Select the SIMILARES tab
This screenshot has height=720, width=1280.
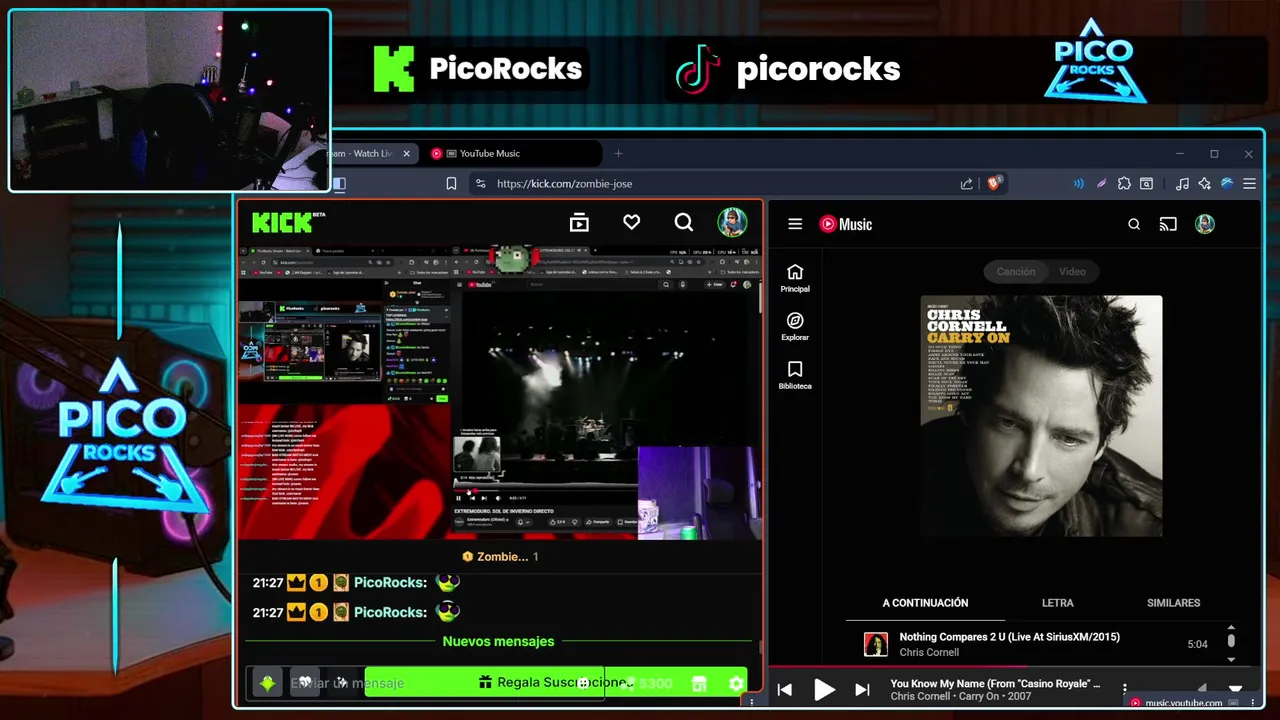tap(1173, 603)
